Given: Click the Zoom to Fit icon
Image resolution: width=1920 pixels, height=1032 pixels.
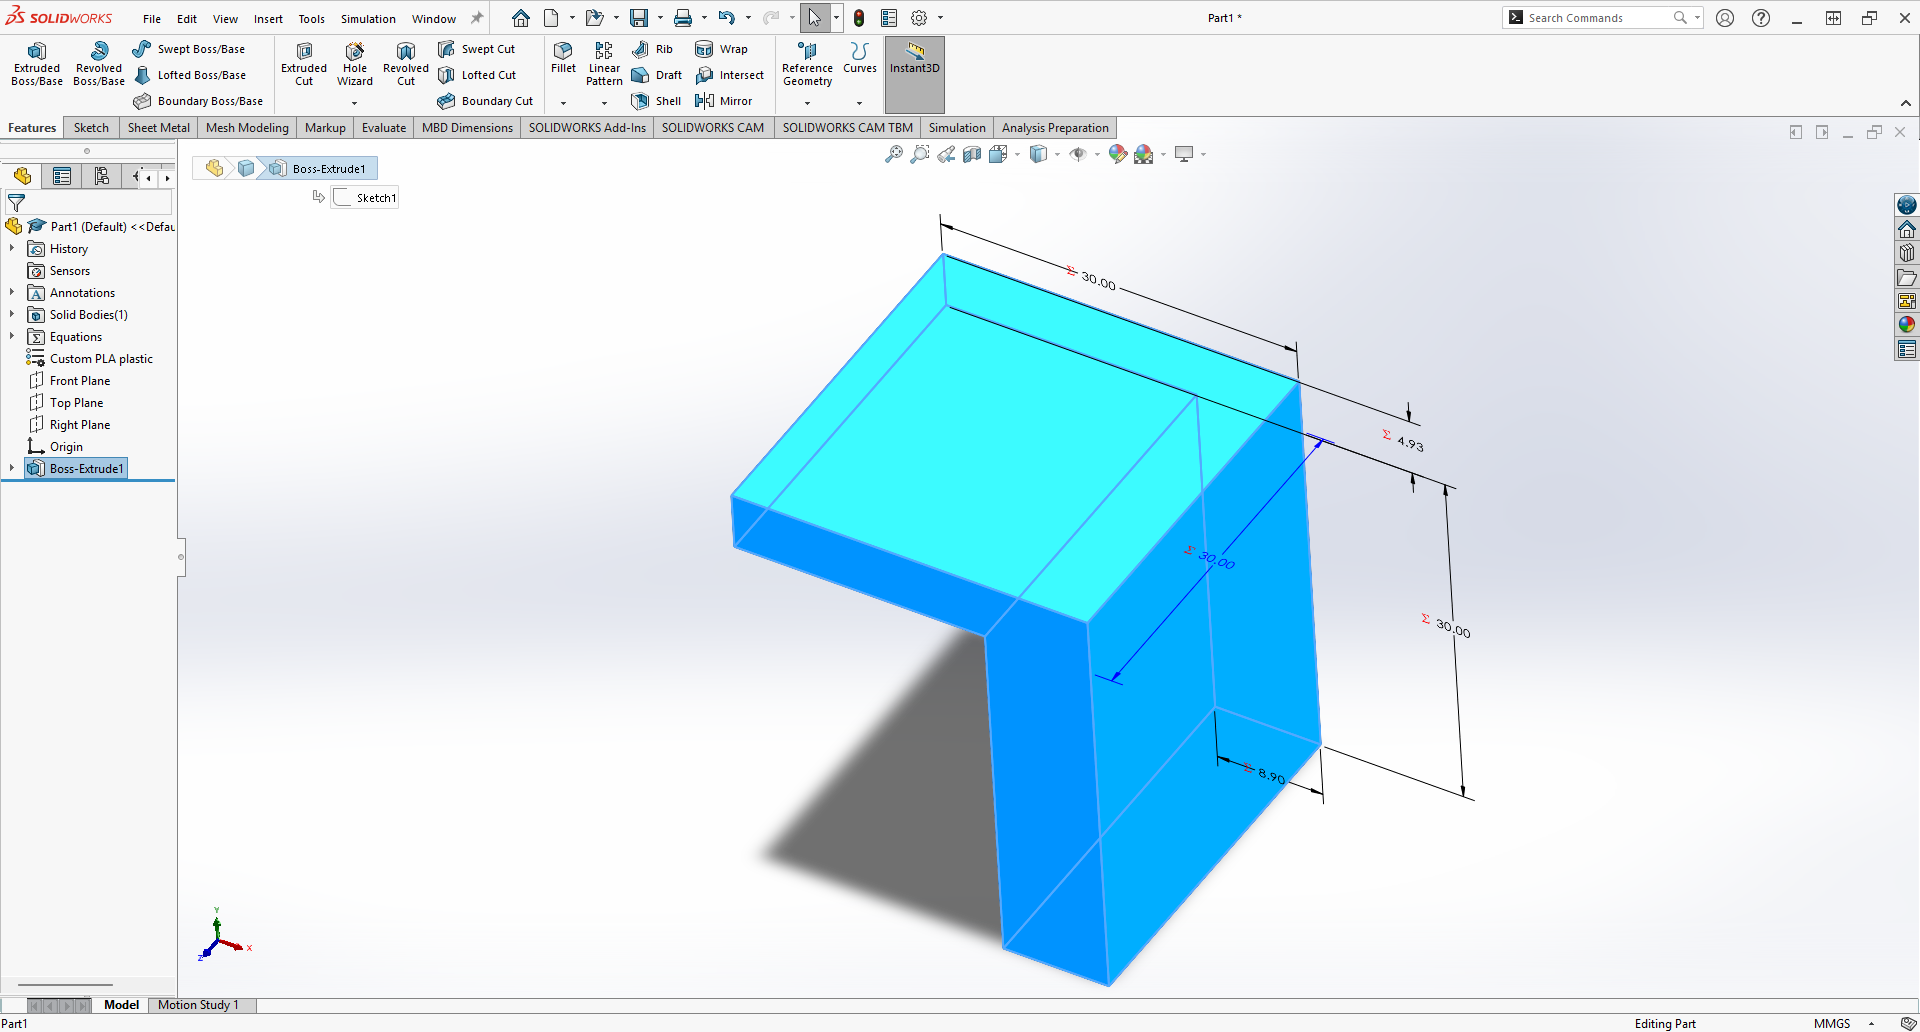Looking at the screenshot, I should [894, 154].
